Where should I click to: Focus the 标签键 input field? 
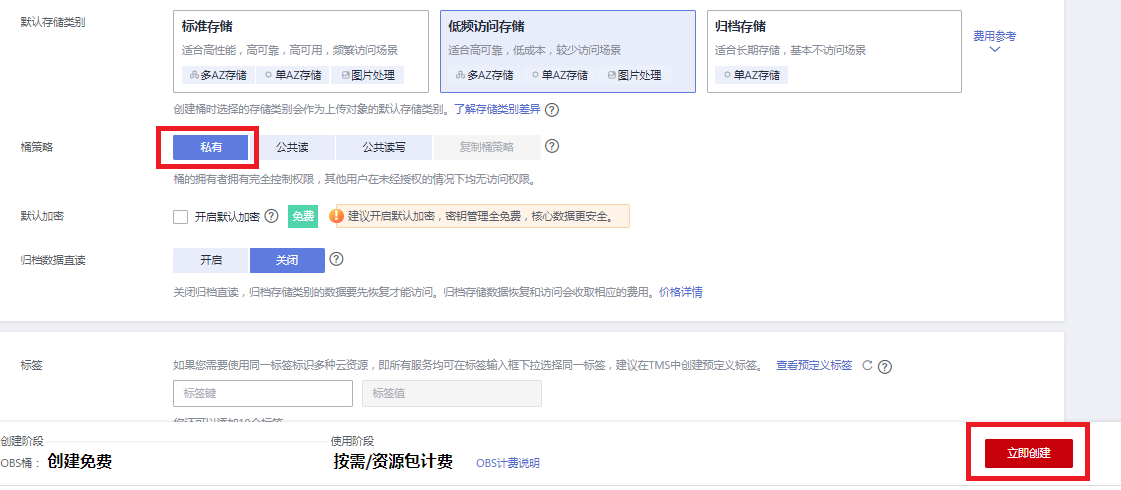(x=263, y=393)
